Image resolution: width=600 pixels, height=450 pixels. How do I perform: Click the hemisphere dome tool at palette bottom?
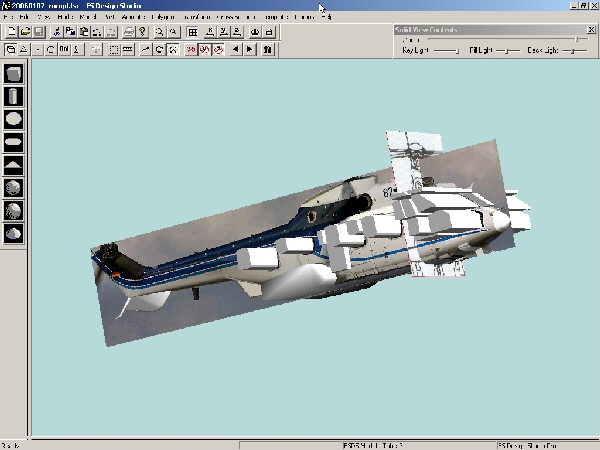tap(14, 233)
